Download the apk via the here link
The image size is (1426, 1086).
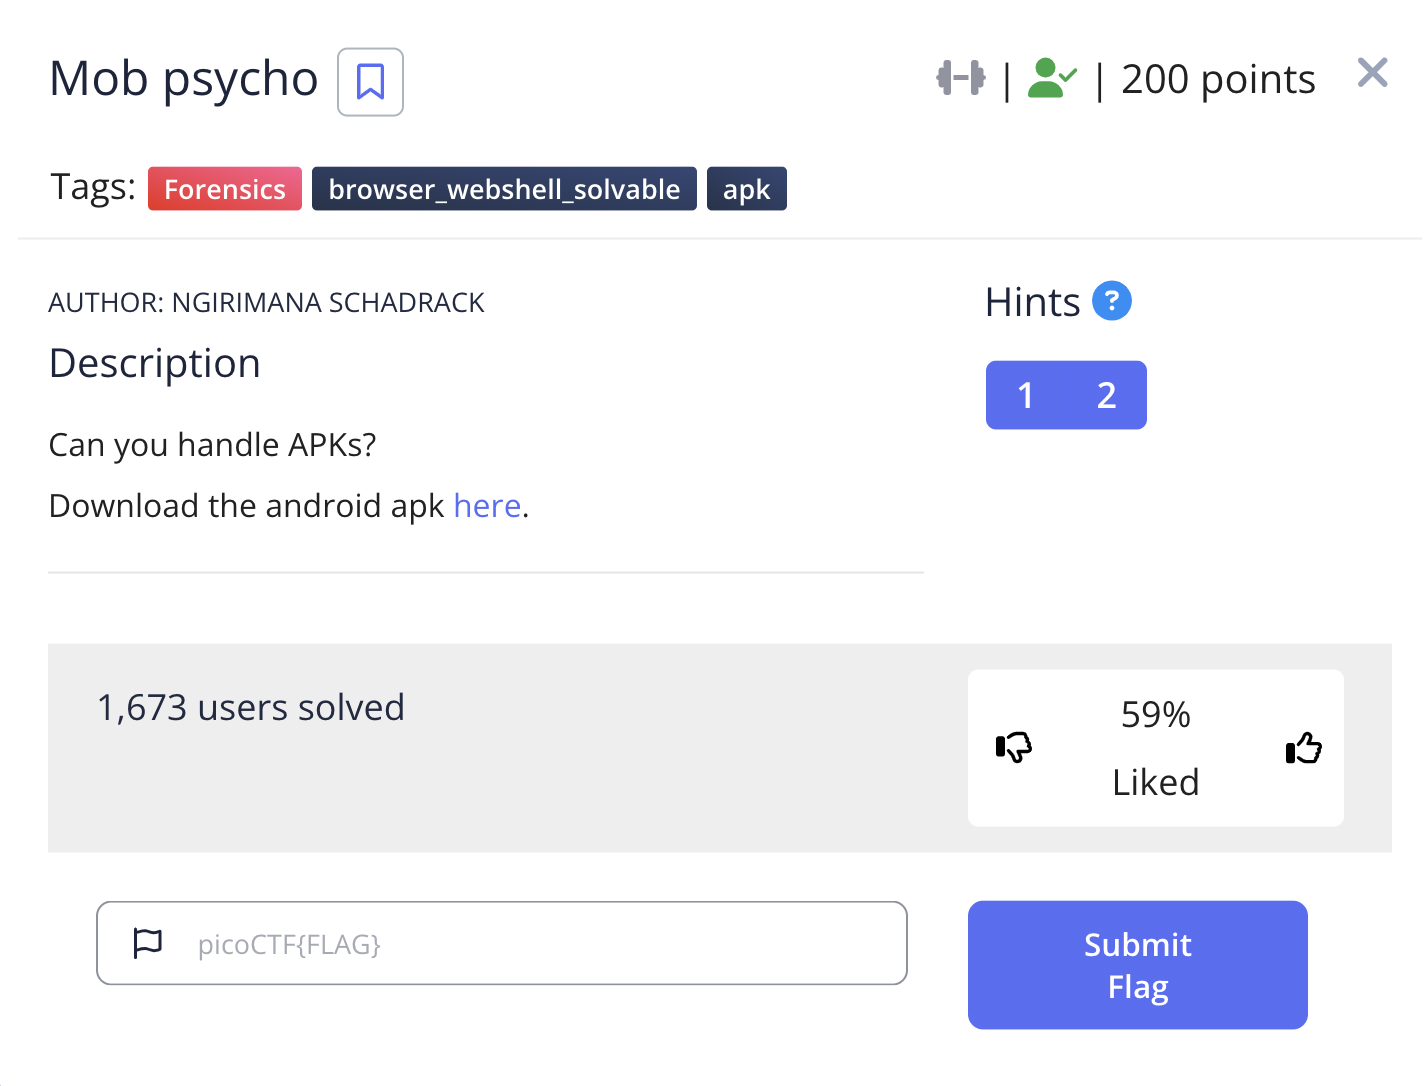[487, 506]
